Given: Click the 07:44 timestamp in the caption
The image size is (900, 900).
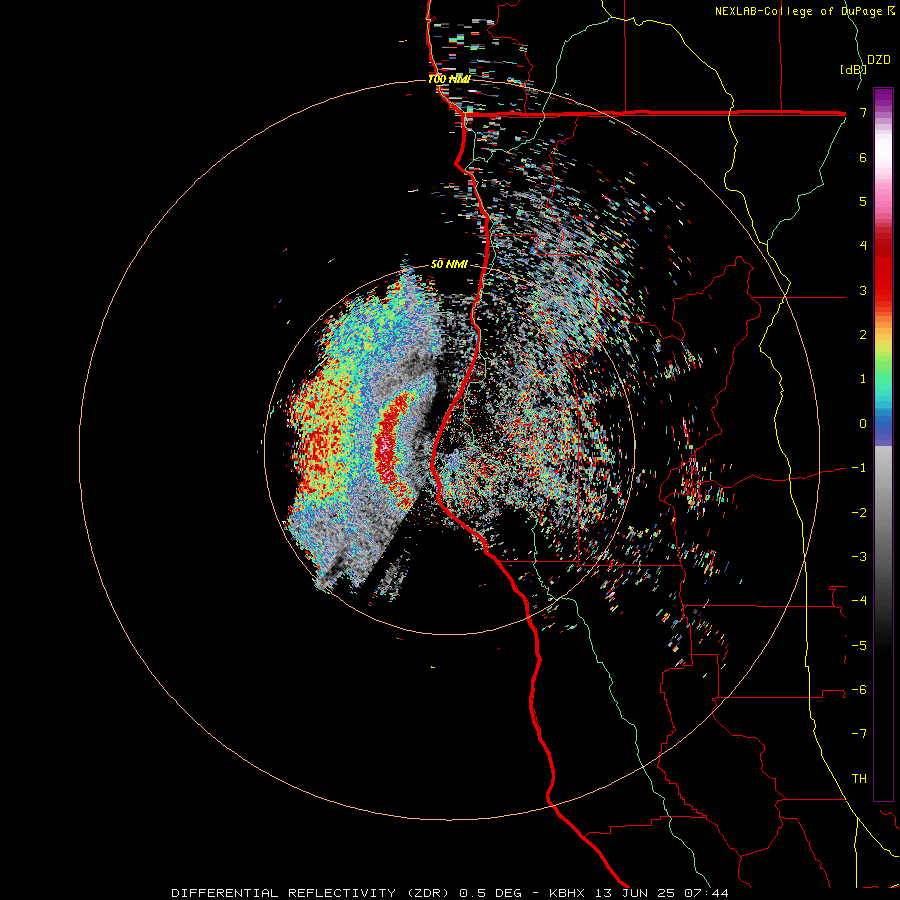Looking at the screenshot, I should (708, 893).
